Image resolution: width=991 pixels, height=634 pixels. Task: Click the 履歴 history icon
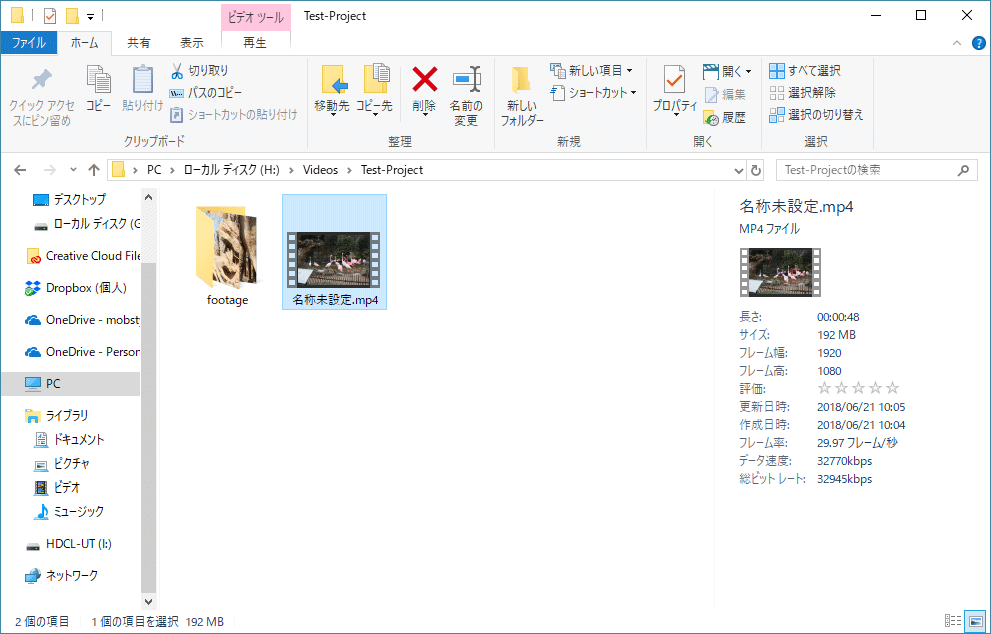(711, 118)
